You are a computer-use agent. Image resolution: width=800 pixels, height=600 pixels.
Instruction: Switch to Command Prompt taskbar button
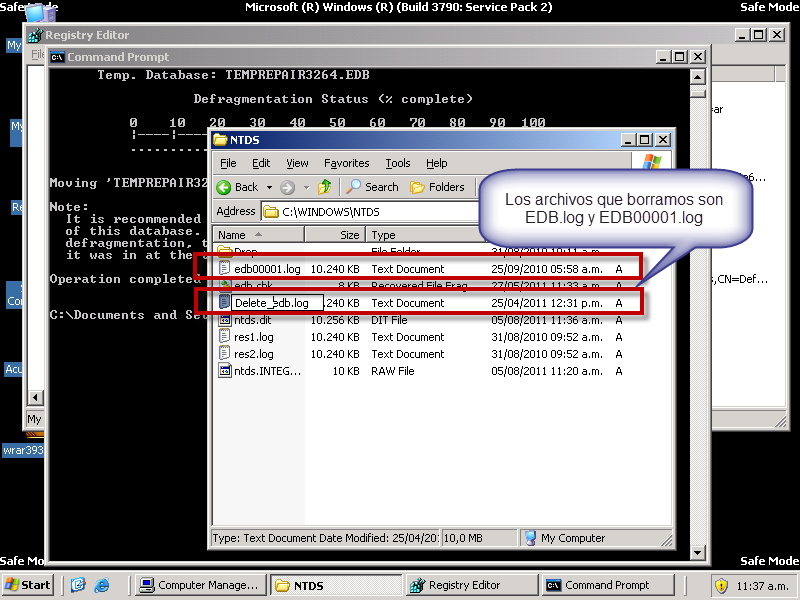point(597,585)
